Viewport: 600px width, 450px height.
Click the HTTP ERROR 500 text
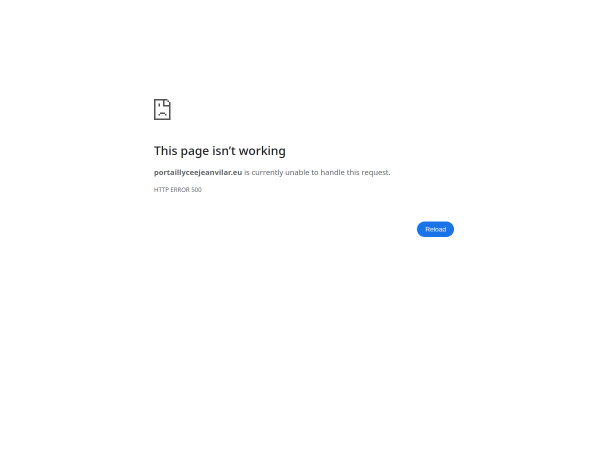point(178,189)
